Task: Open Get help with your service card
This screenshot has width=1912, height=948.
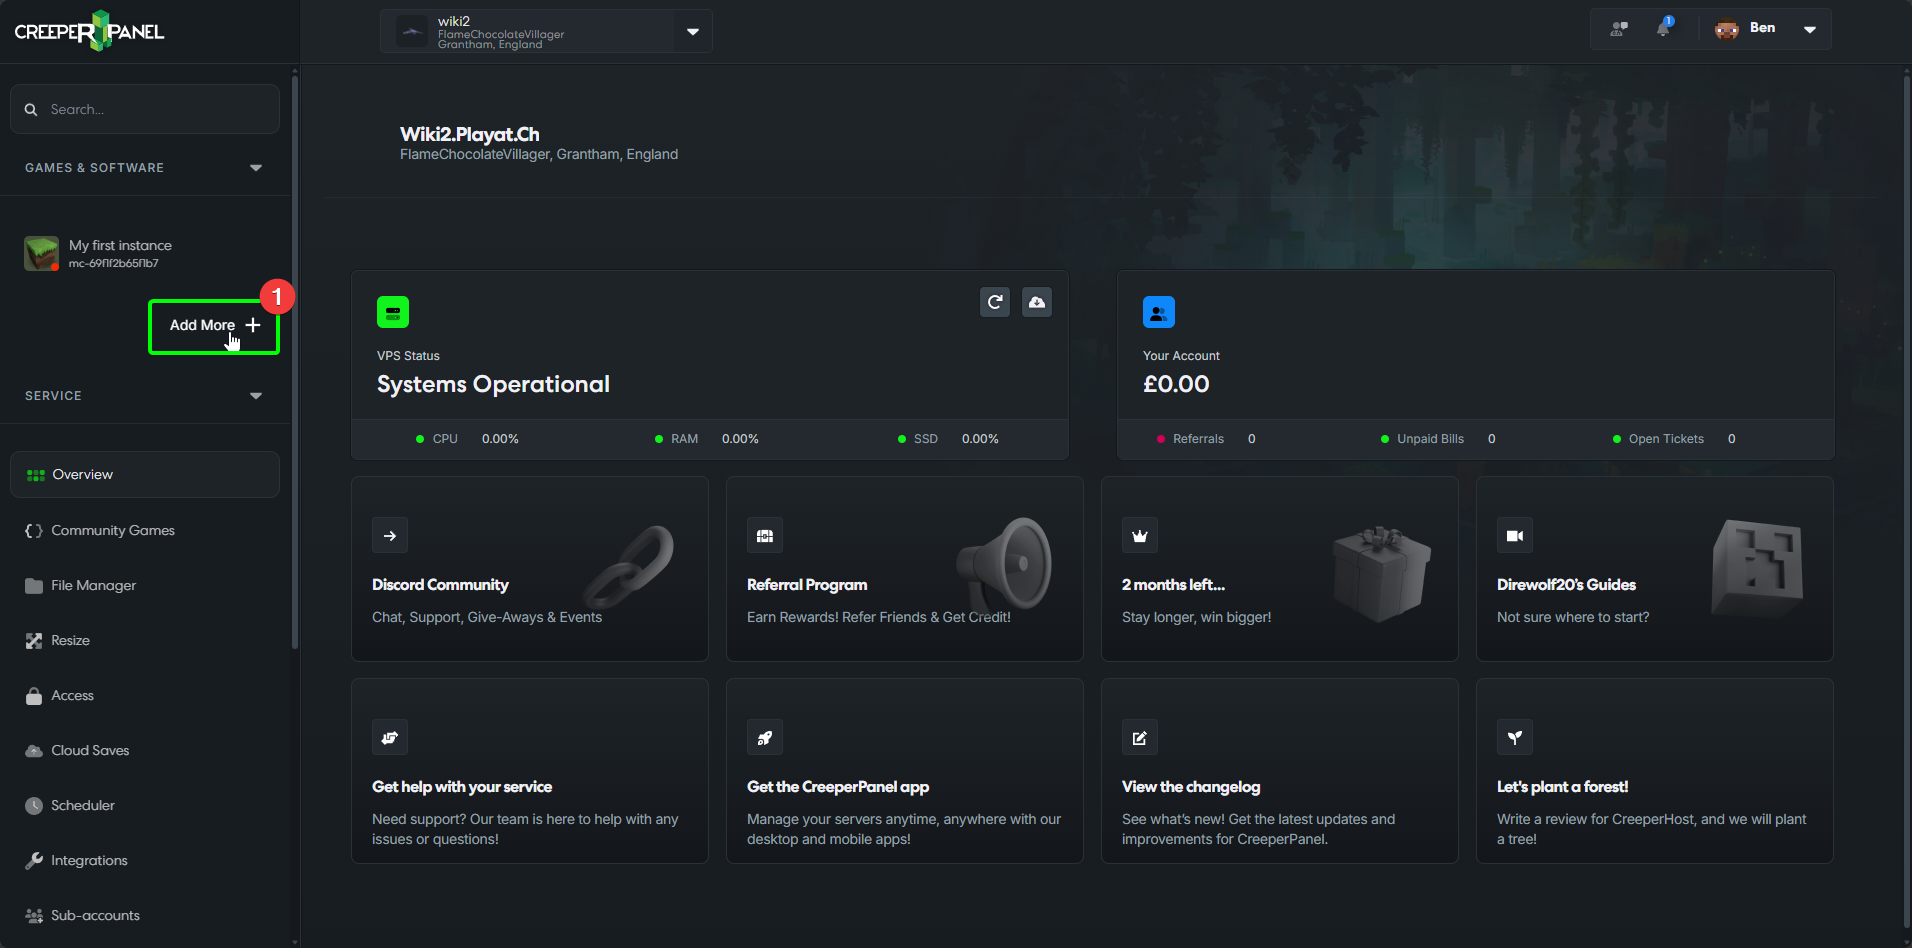Action: click(x=530, y=771)
